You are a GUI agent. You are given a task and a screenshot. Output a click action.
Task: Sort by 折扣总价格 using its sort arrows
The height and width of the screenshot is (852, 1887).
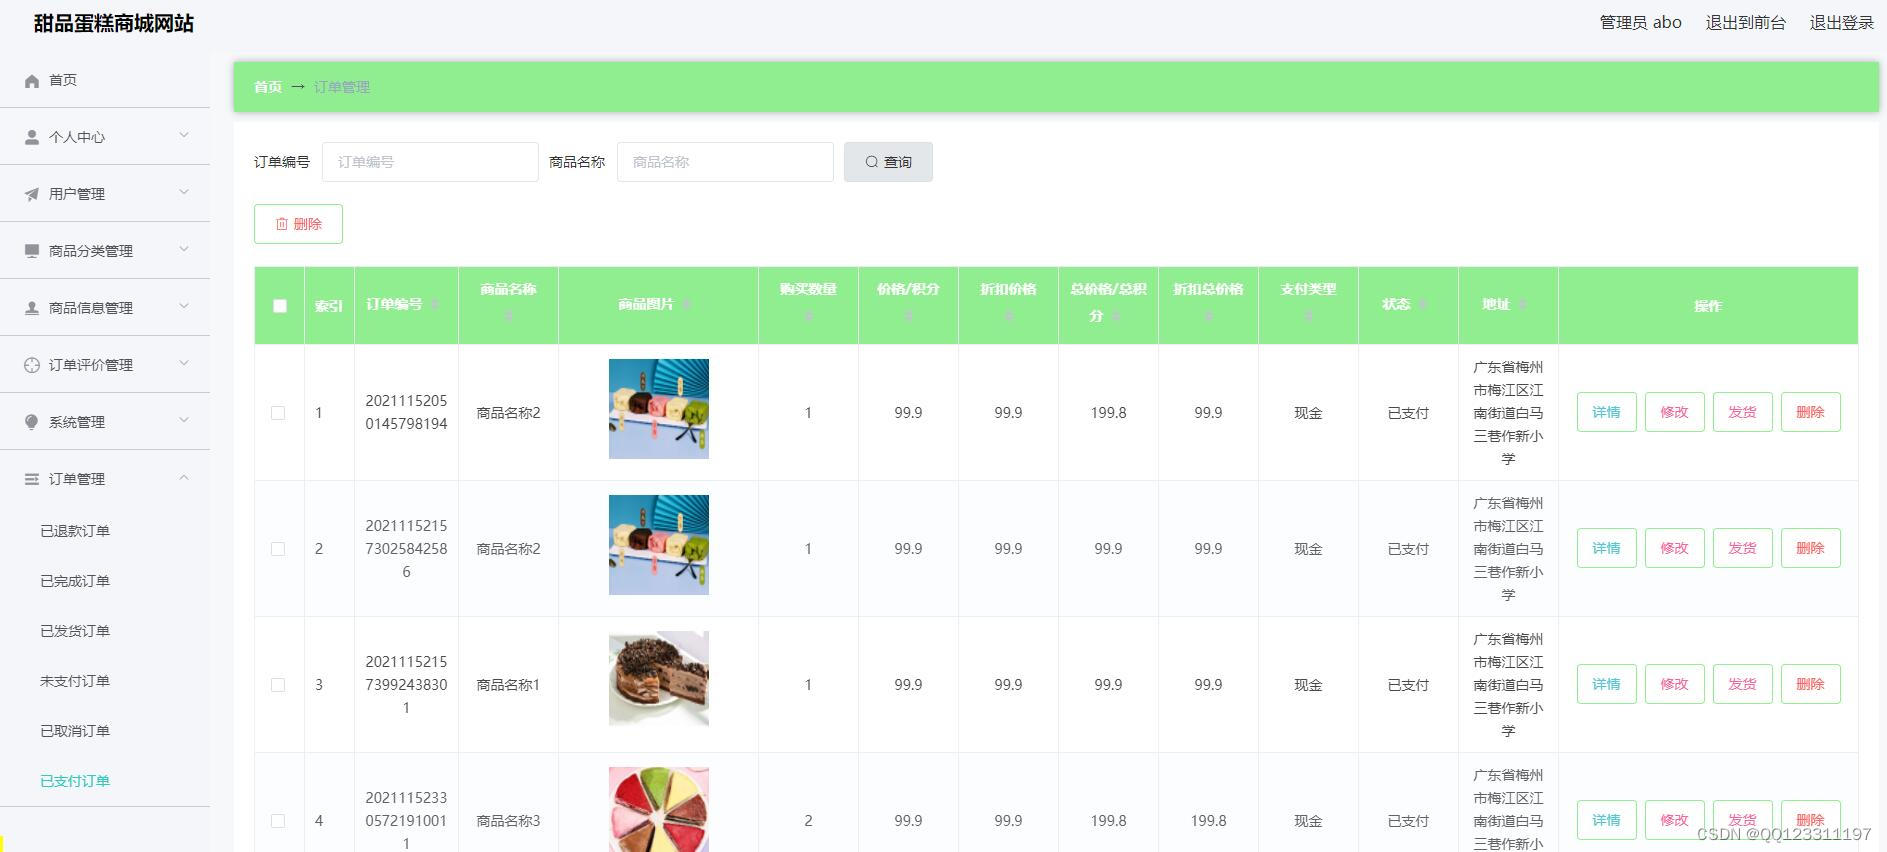click(x=1208, y=316)
